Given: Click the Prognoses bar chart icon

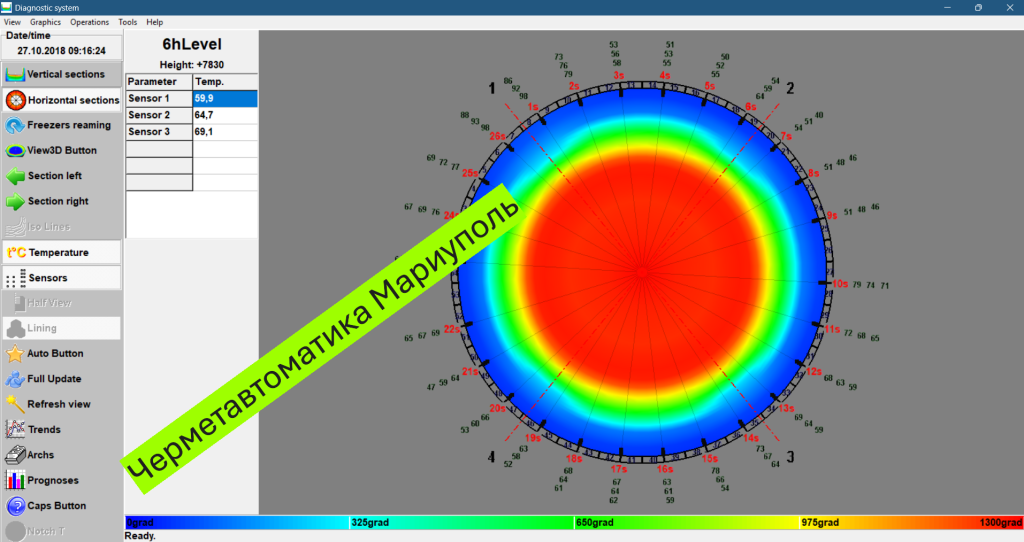Looking at the screenshot, I should (x=15, y=480).
